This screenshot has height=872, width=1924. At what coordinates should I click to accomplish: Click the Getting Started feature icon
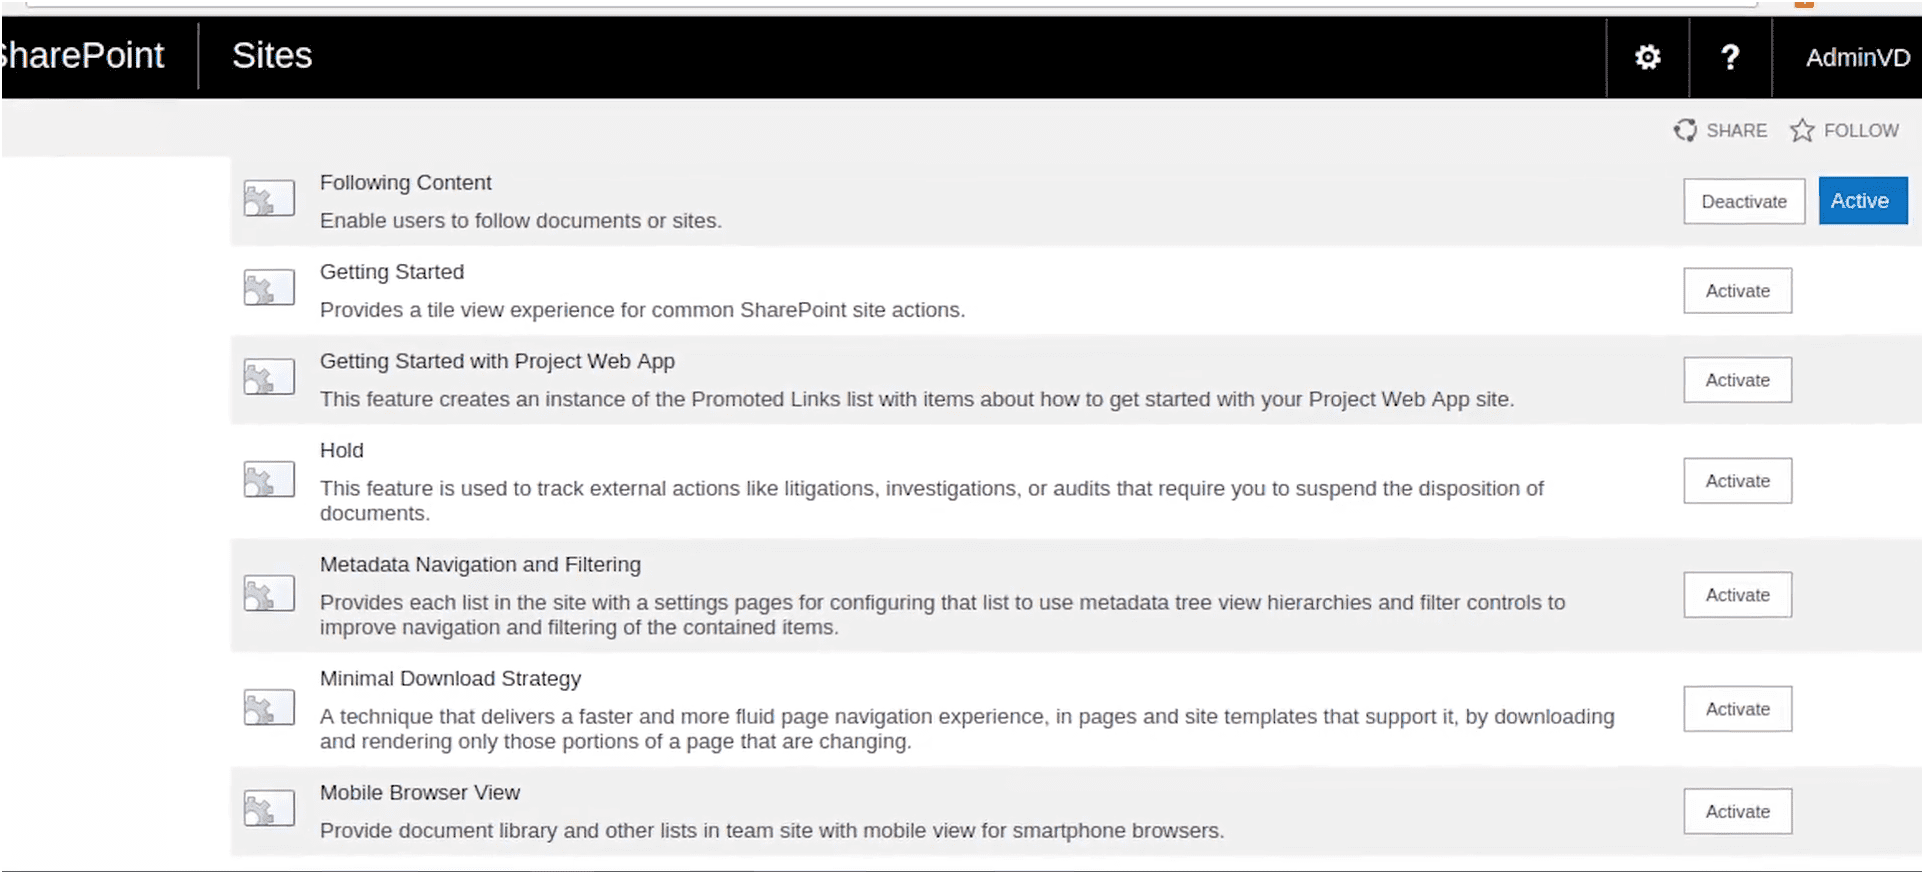click(x=269, y=288)
